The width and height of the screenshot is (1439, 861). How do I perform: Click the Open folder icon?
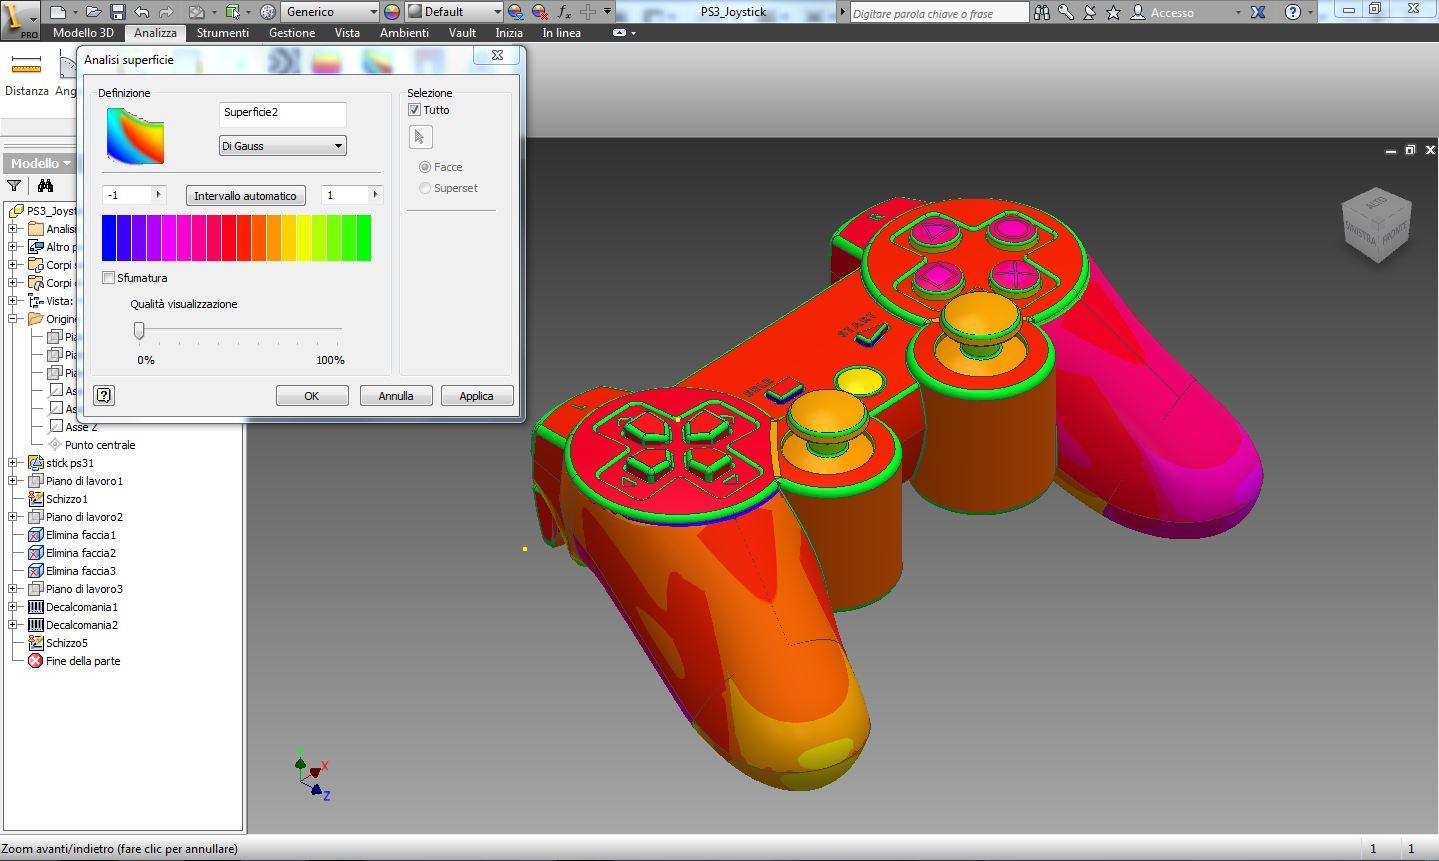tap(93, 12)
